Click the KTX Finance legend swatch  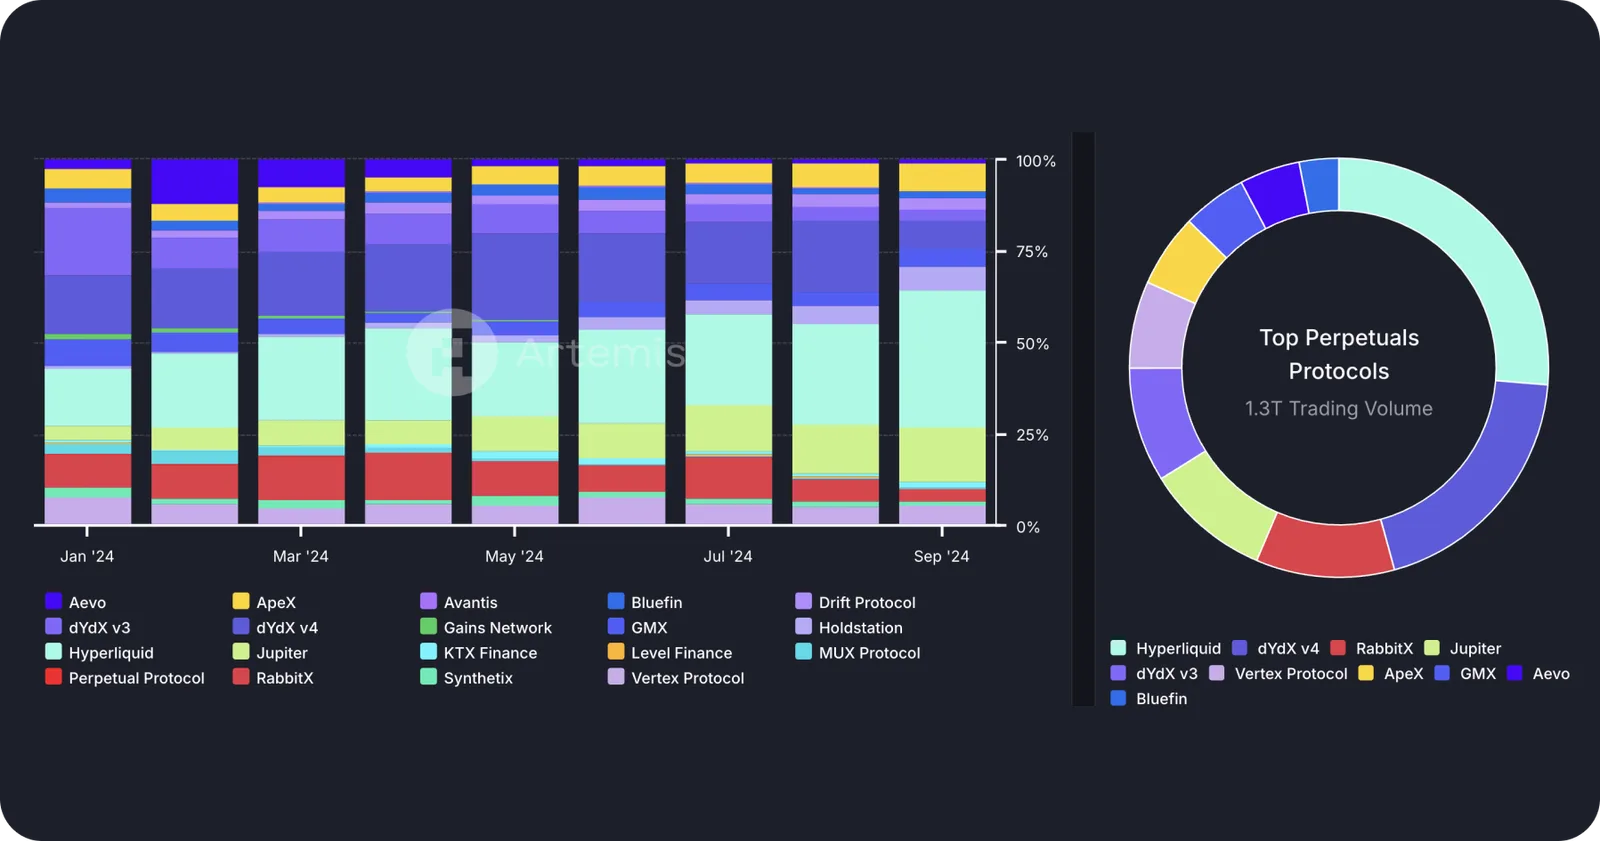pos(428,651)
